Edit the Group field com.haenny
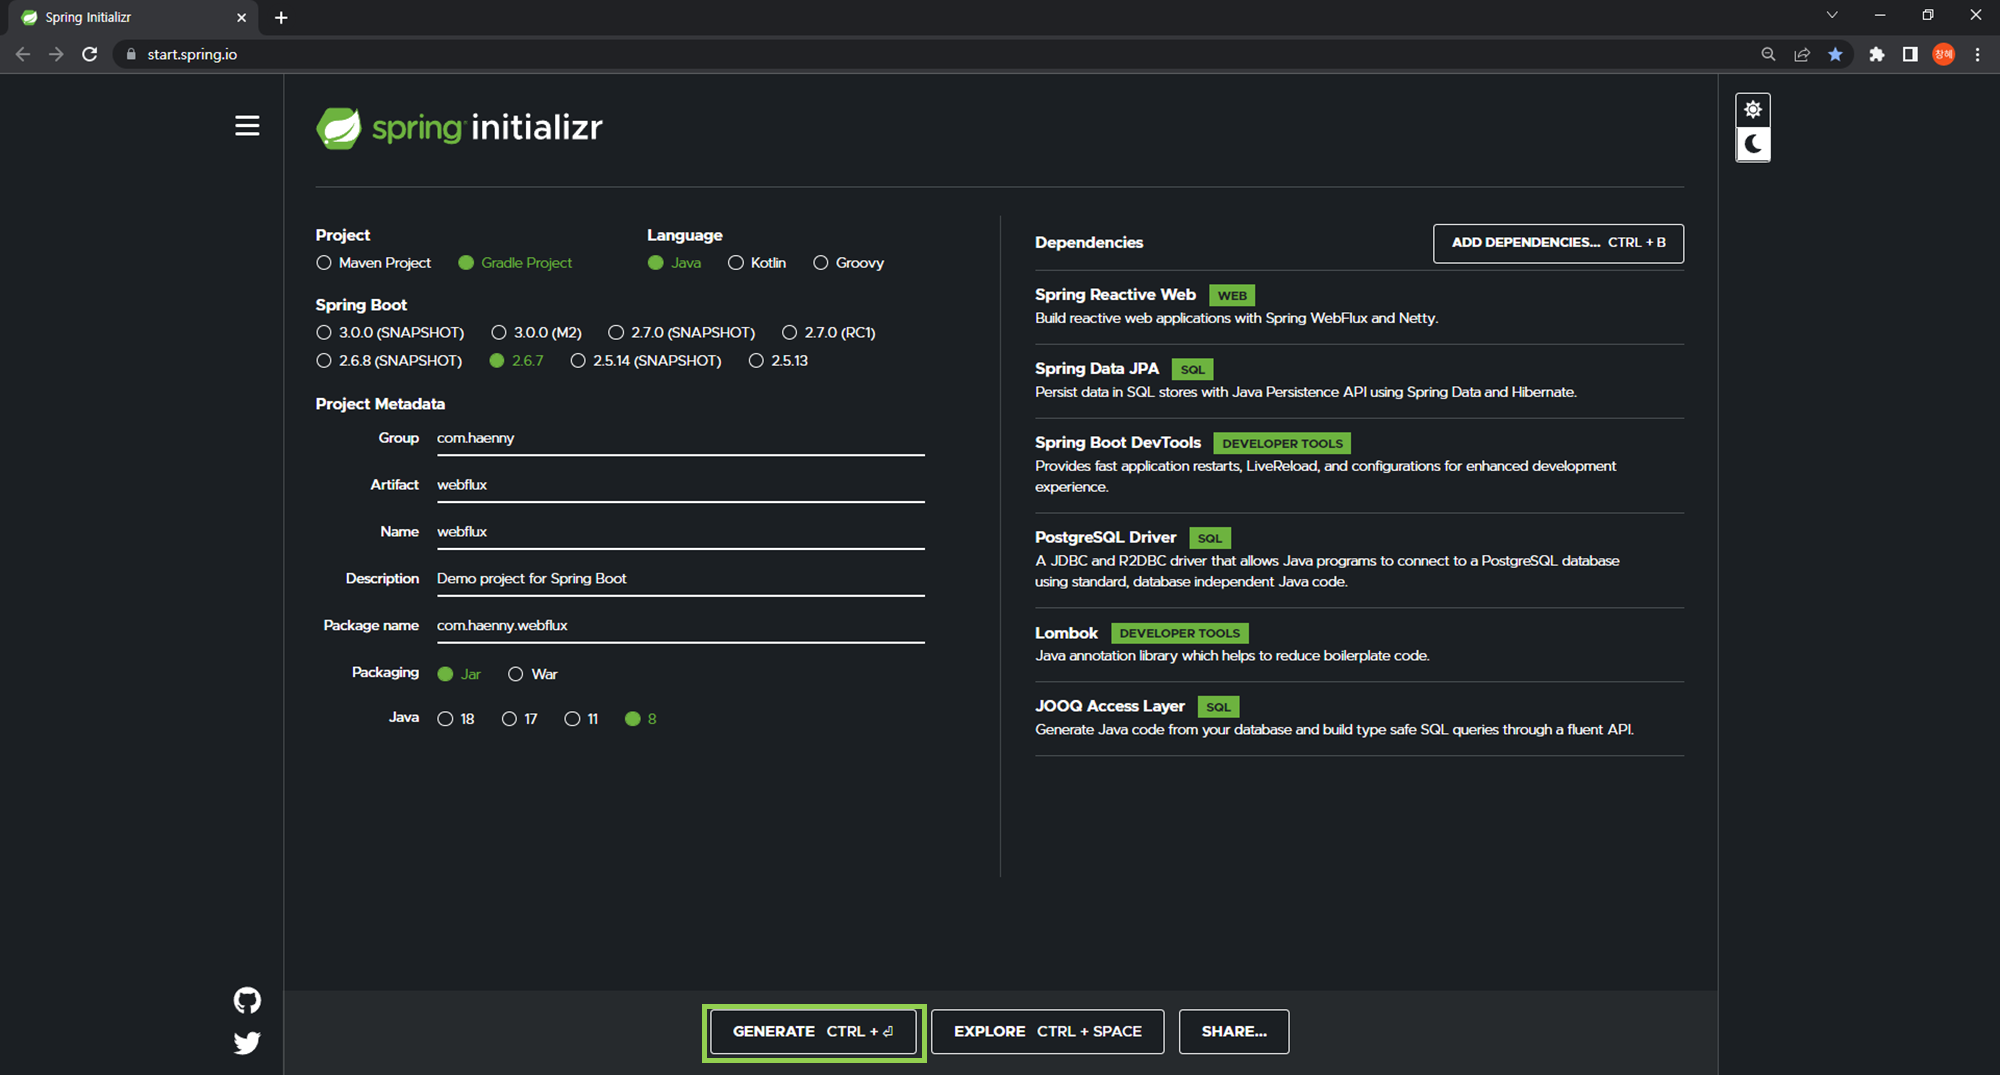Screen dimensions: 2000x1075 [680, 439]
